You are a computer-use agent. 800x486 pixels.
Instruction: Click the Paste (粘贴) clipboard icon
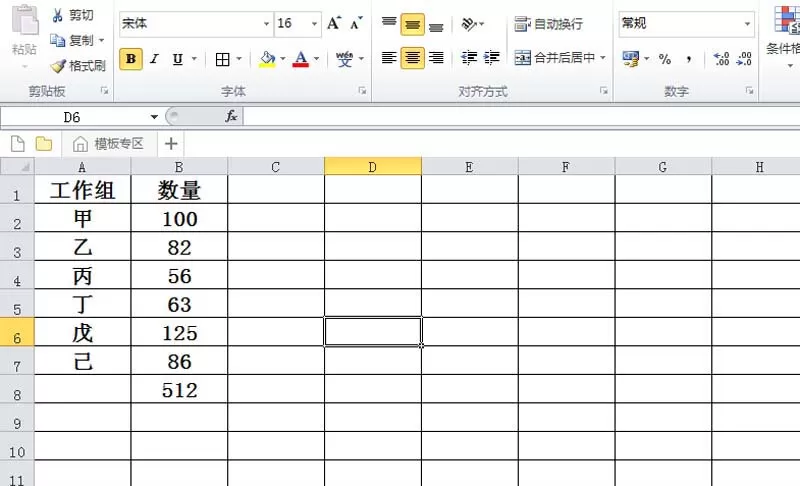point(24,21)
